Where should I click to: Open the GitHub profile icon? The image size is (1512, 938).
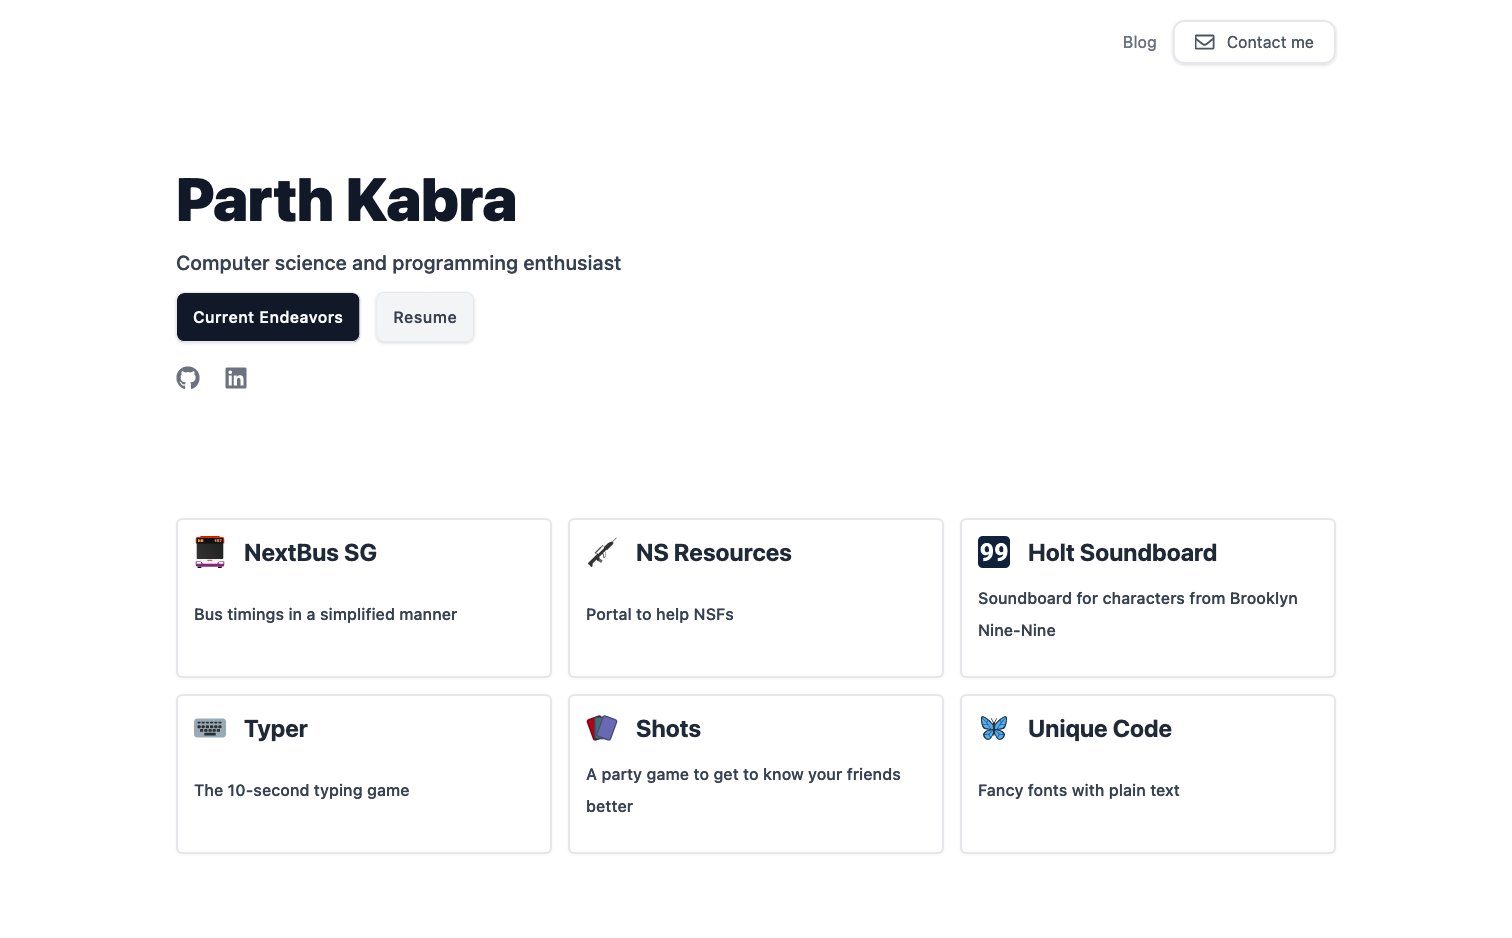coord(188,378)
